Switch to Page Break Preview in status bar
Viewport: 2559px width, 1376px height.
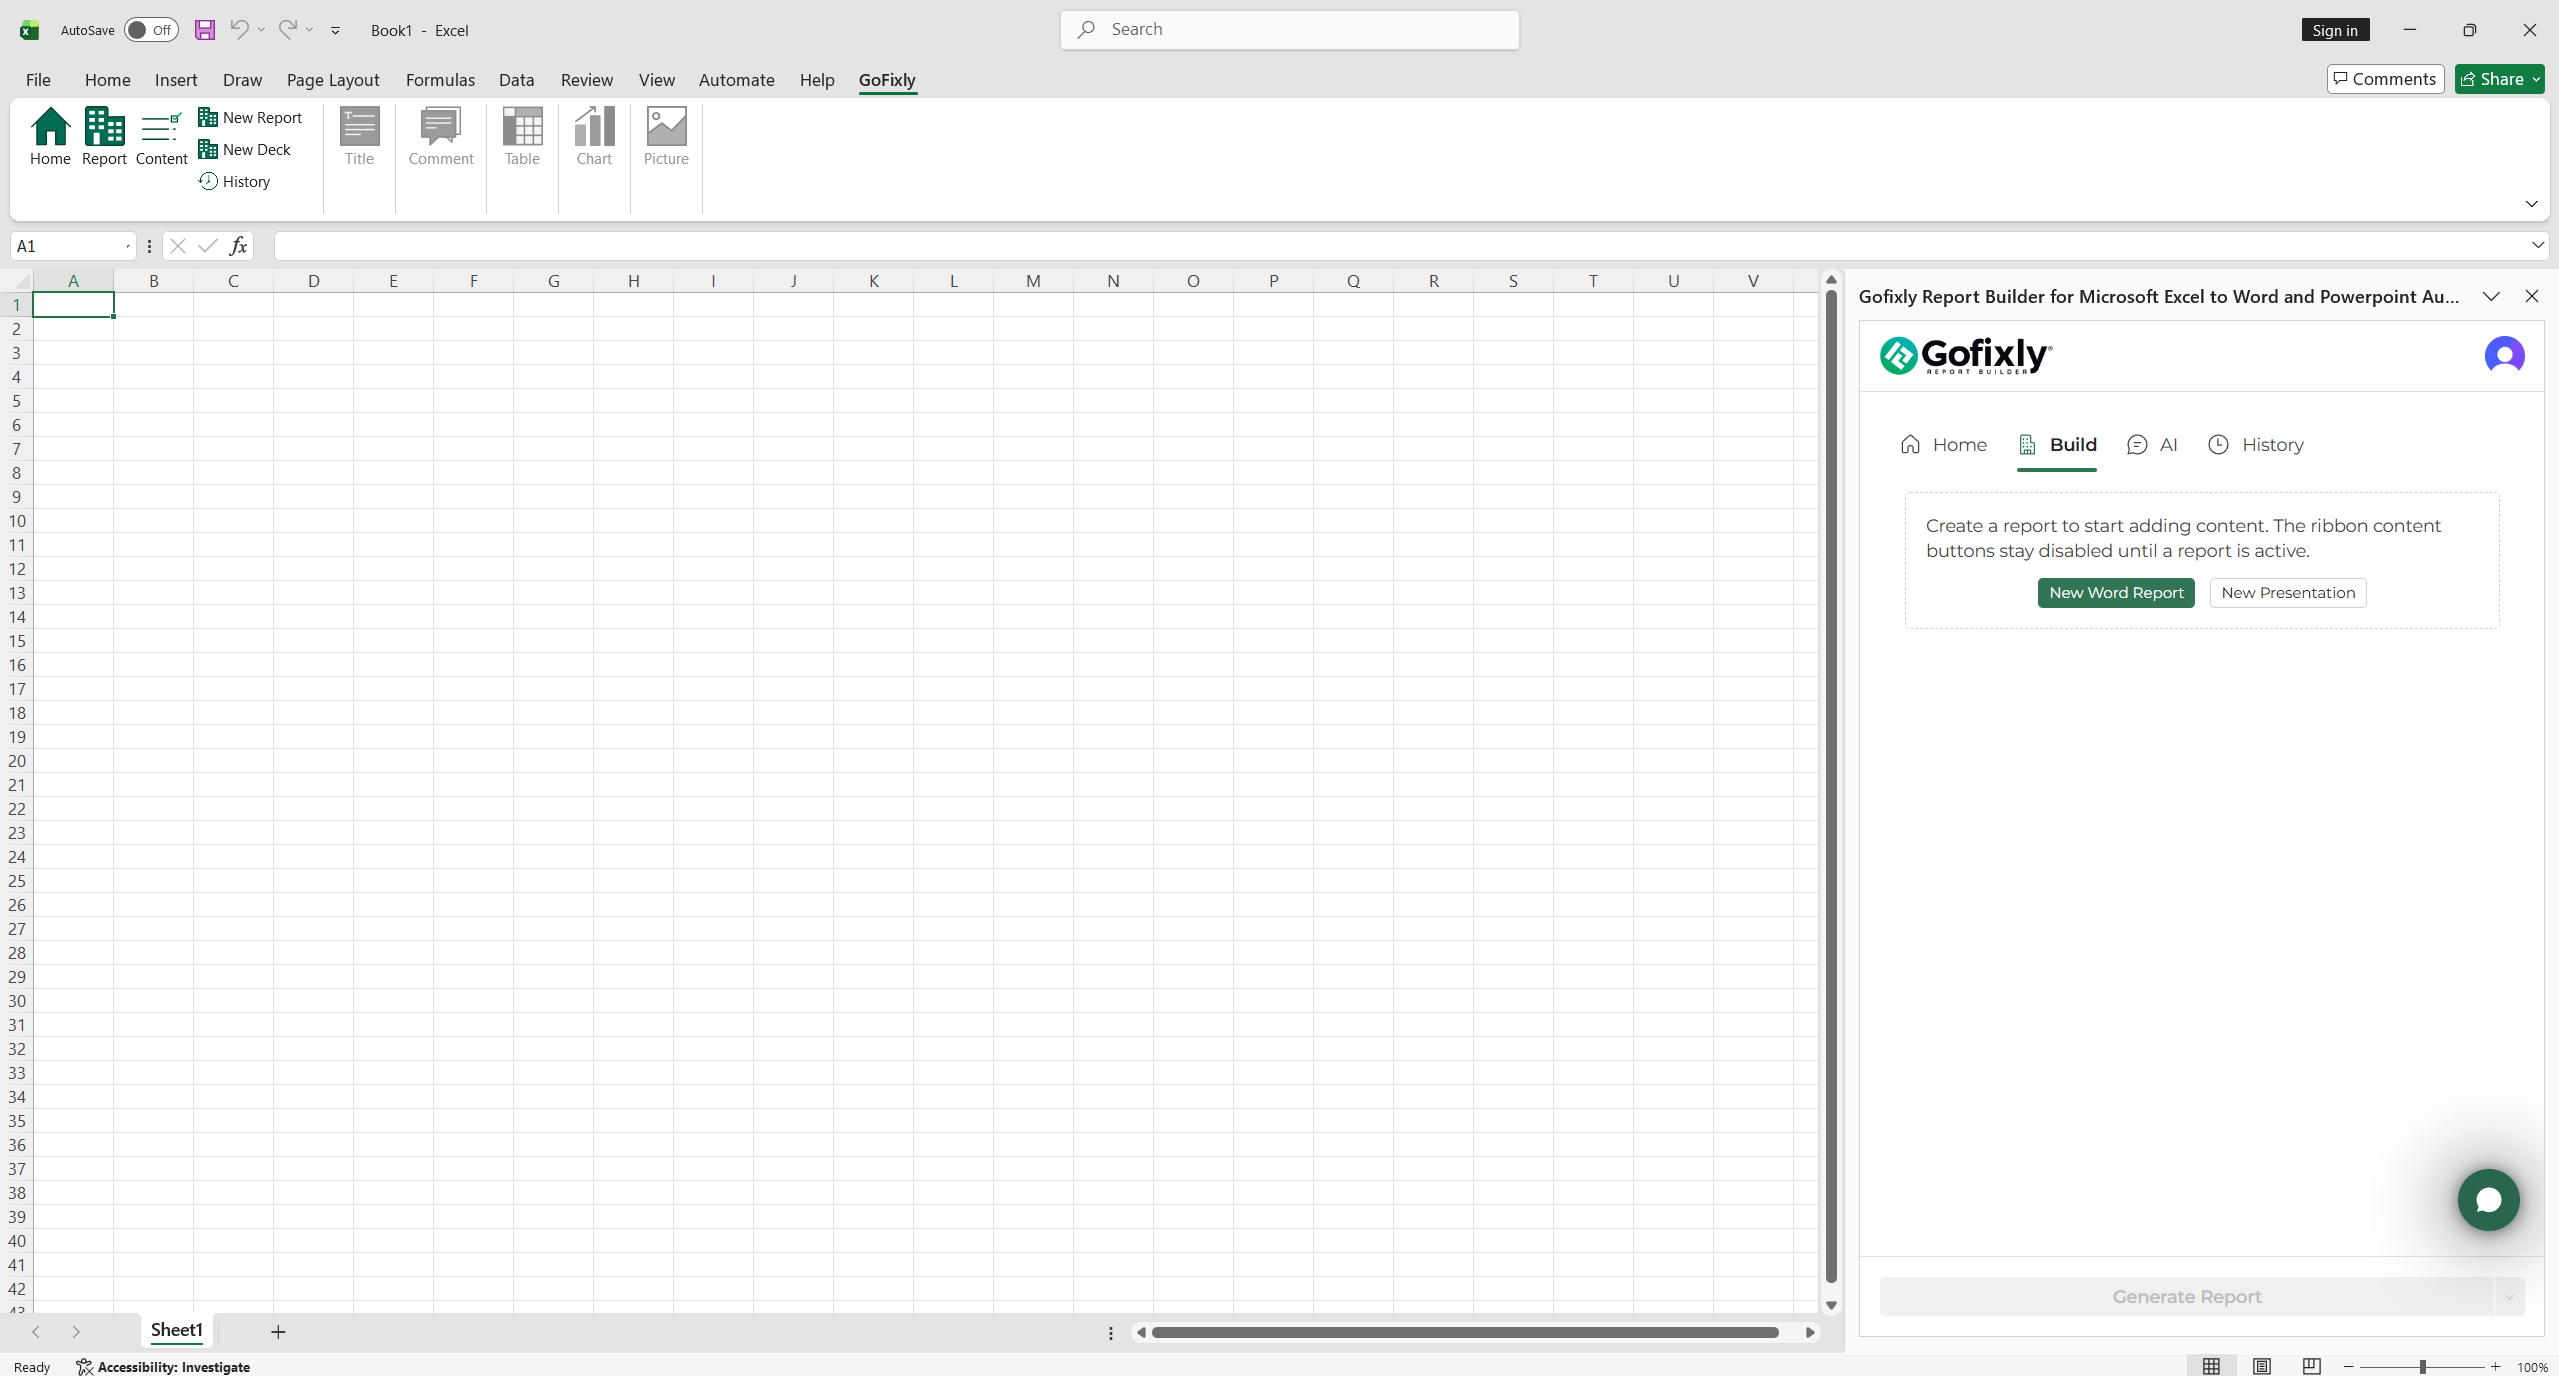2311,1366
